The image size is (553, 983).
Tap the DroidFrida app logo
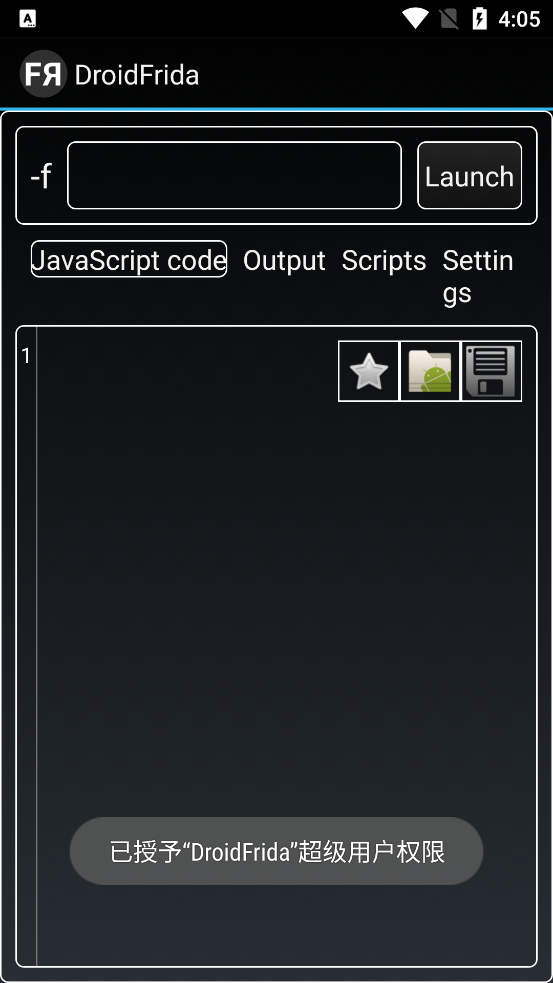pos(43,74)
